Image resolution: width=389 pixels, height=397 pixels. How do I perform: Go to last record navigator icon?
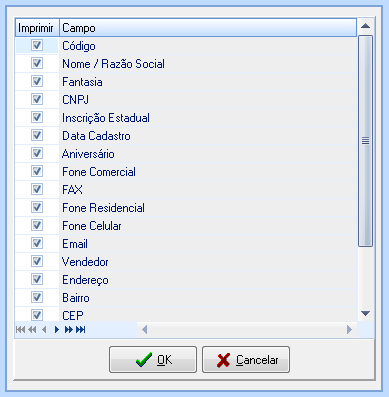coord(81,330)
